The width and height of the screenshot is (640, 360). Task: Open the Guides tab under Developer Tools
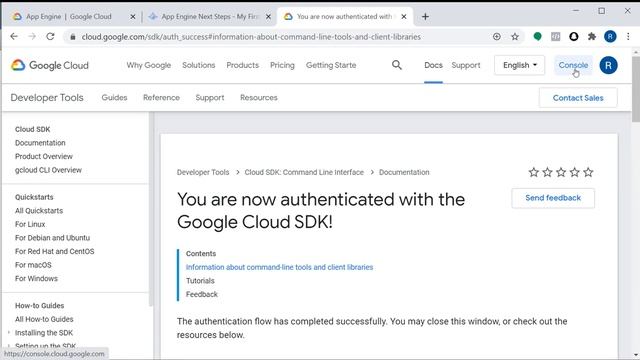tap(114, 98)
